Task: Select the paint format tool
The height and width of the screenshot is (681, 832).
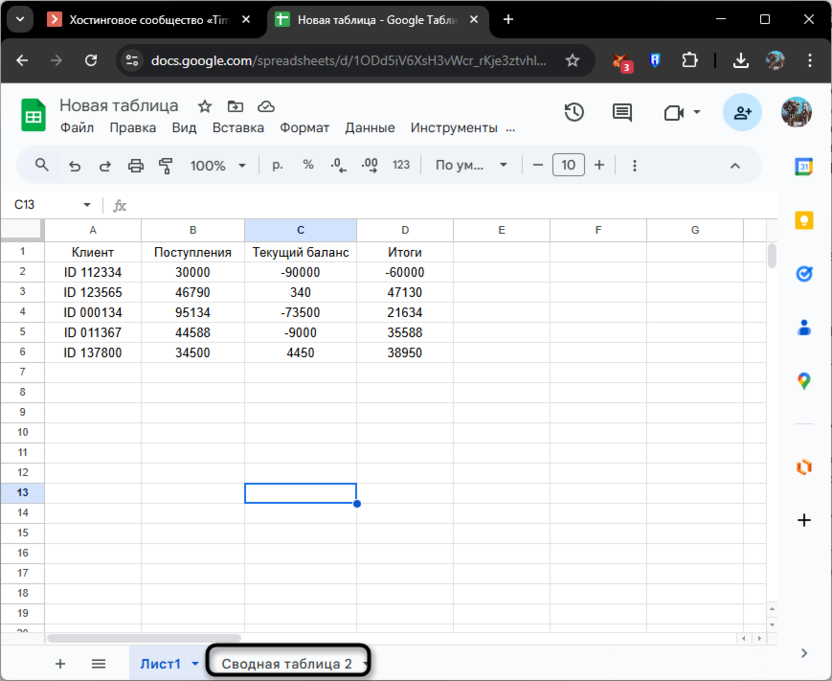Action: point(166,166)
